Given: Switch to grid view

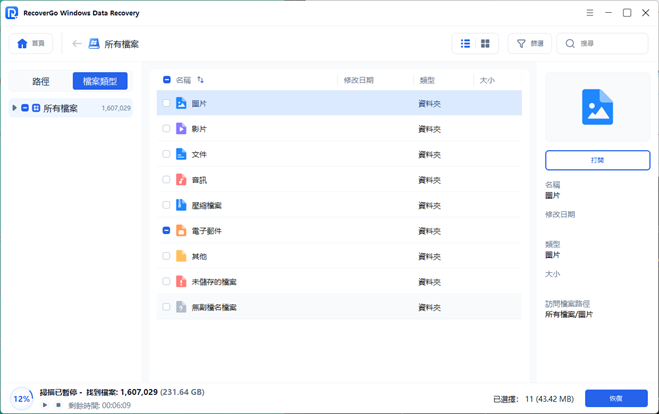Looking at the screenshot, I should click(485, 44).
